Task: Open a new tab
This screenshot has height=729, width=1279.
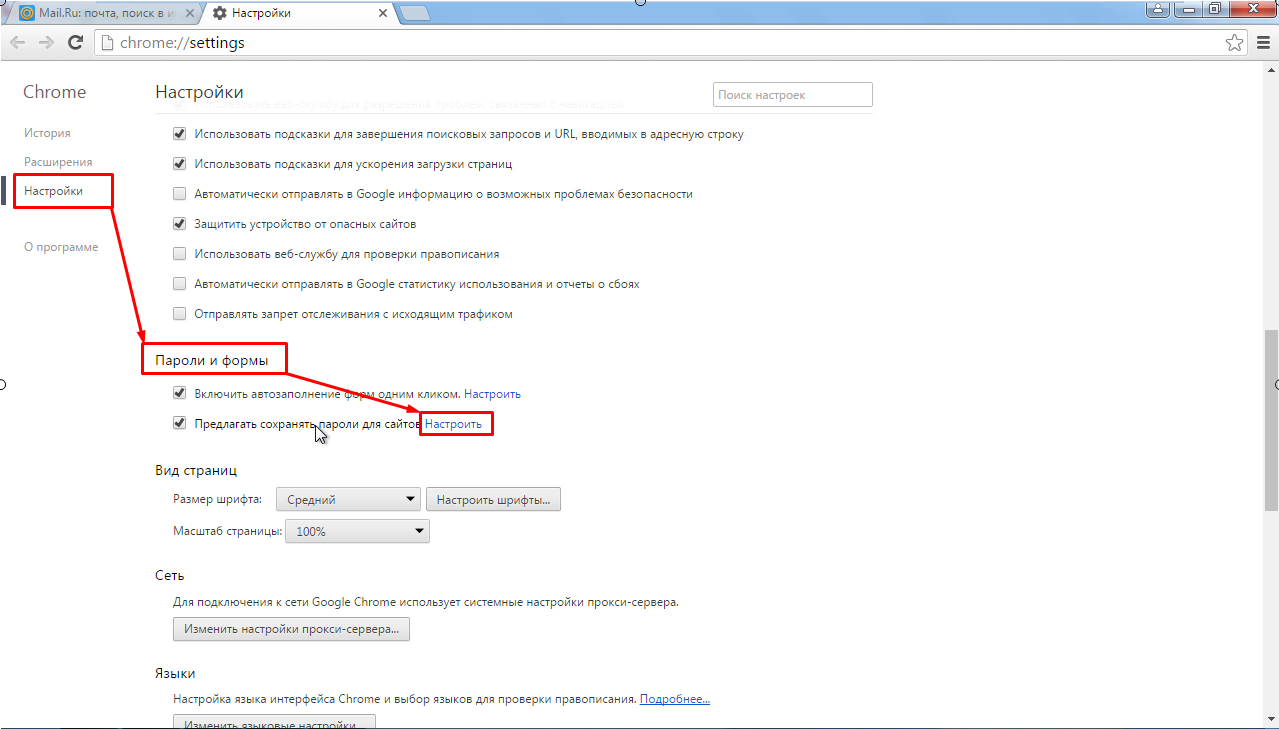Action: [x=414, y=14]
